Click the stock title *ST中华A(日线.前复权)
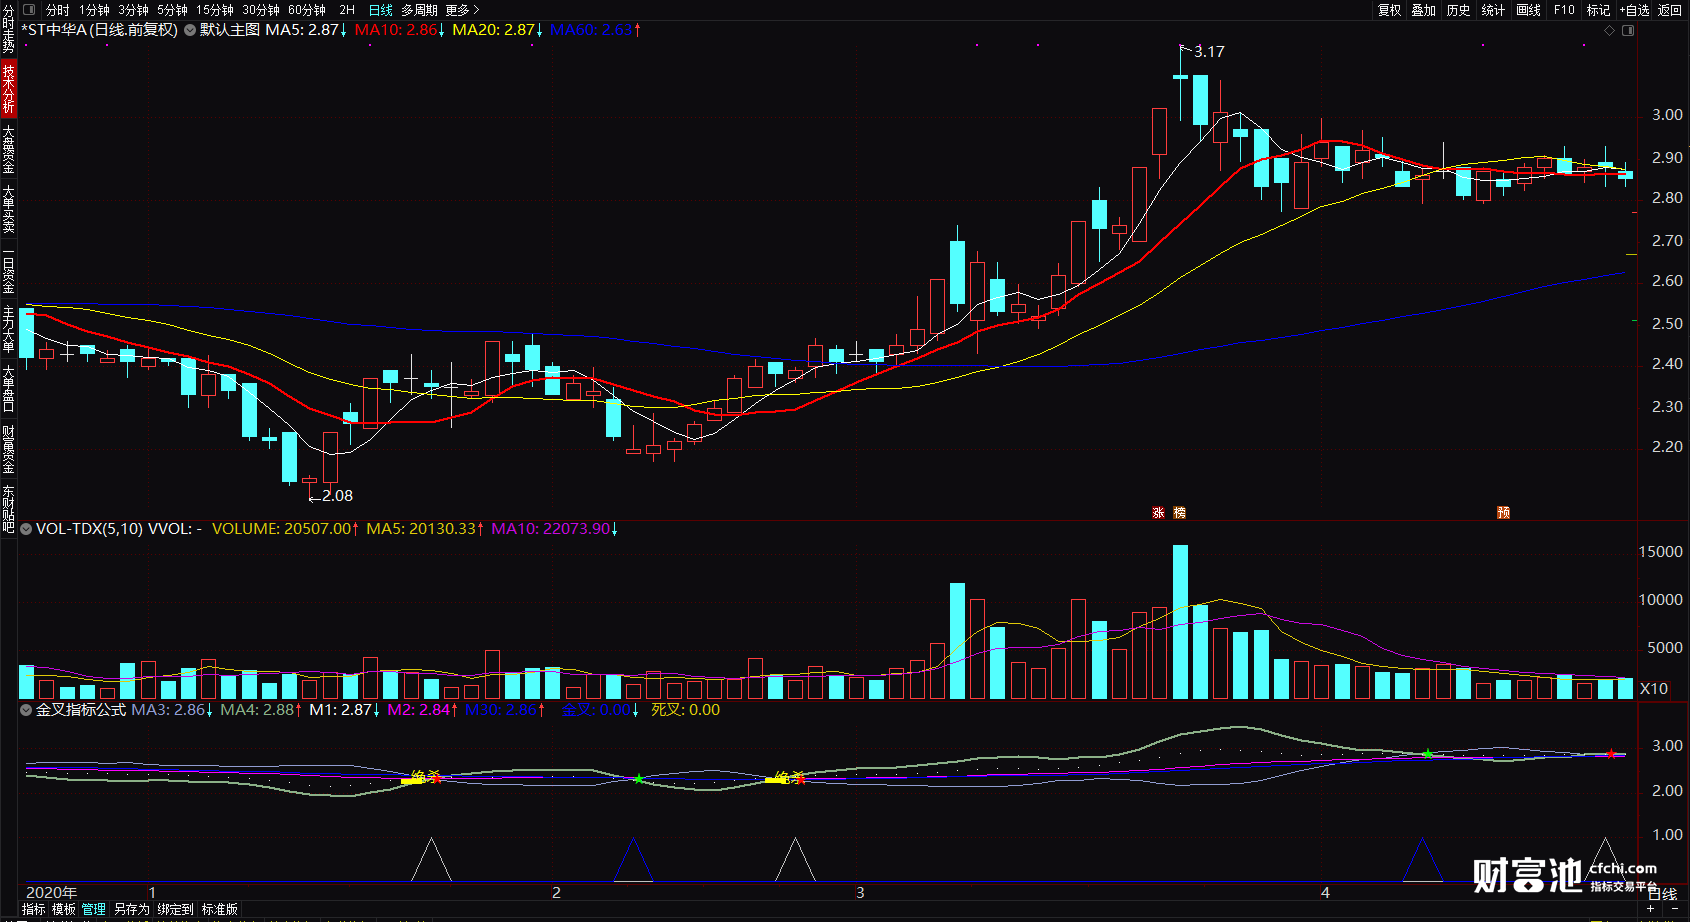 [99, 30]
